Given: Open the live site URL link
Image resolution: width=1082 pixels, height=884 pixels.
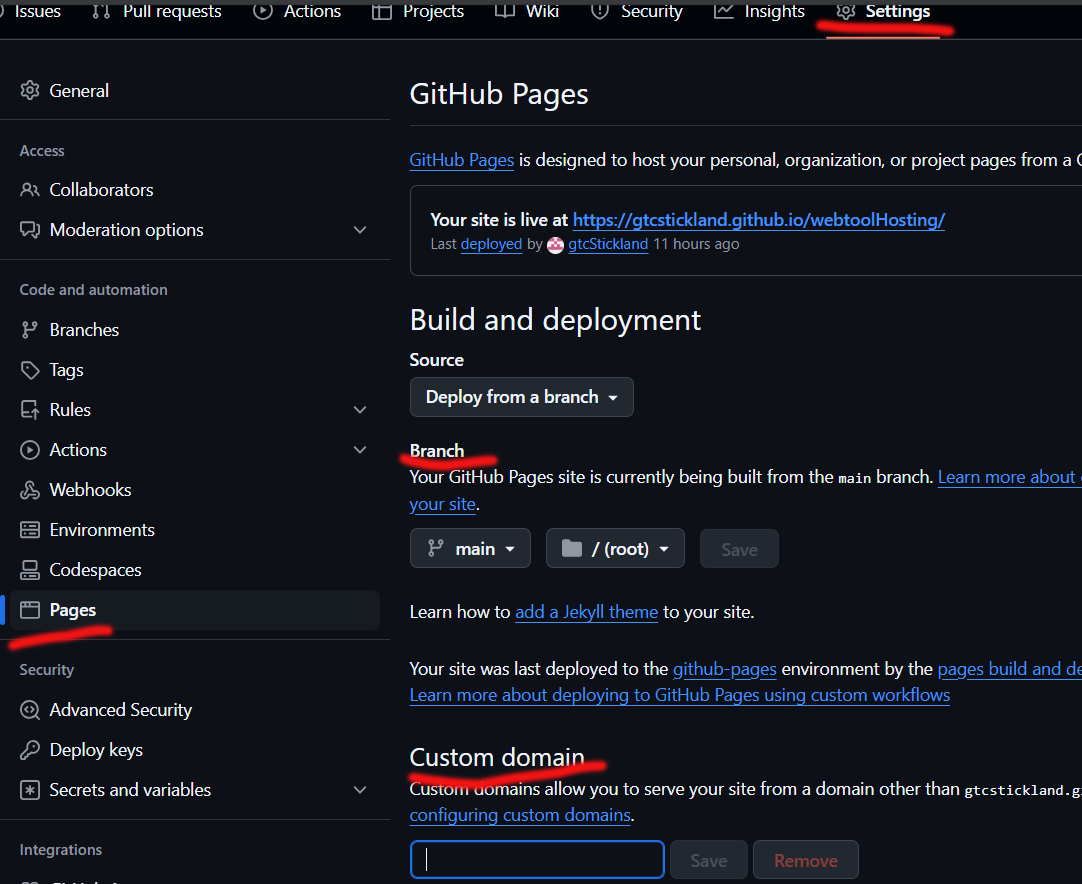Looking at the screenshot, I should (758, 220).
